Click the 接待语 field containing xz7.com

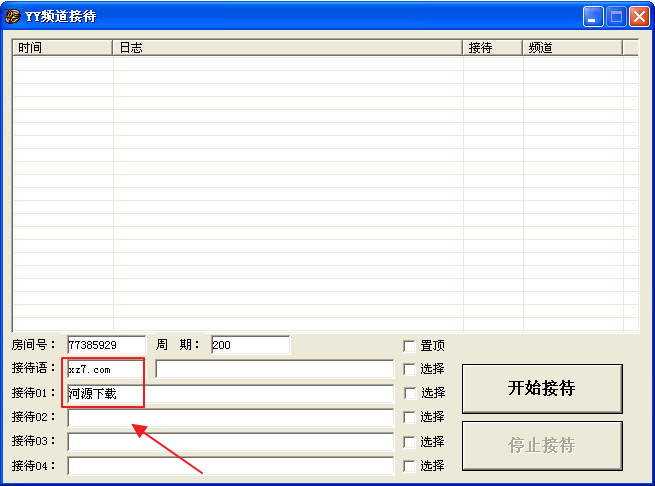(x=105, y=369)
